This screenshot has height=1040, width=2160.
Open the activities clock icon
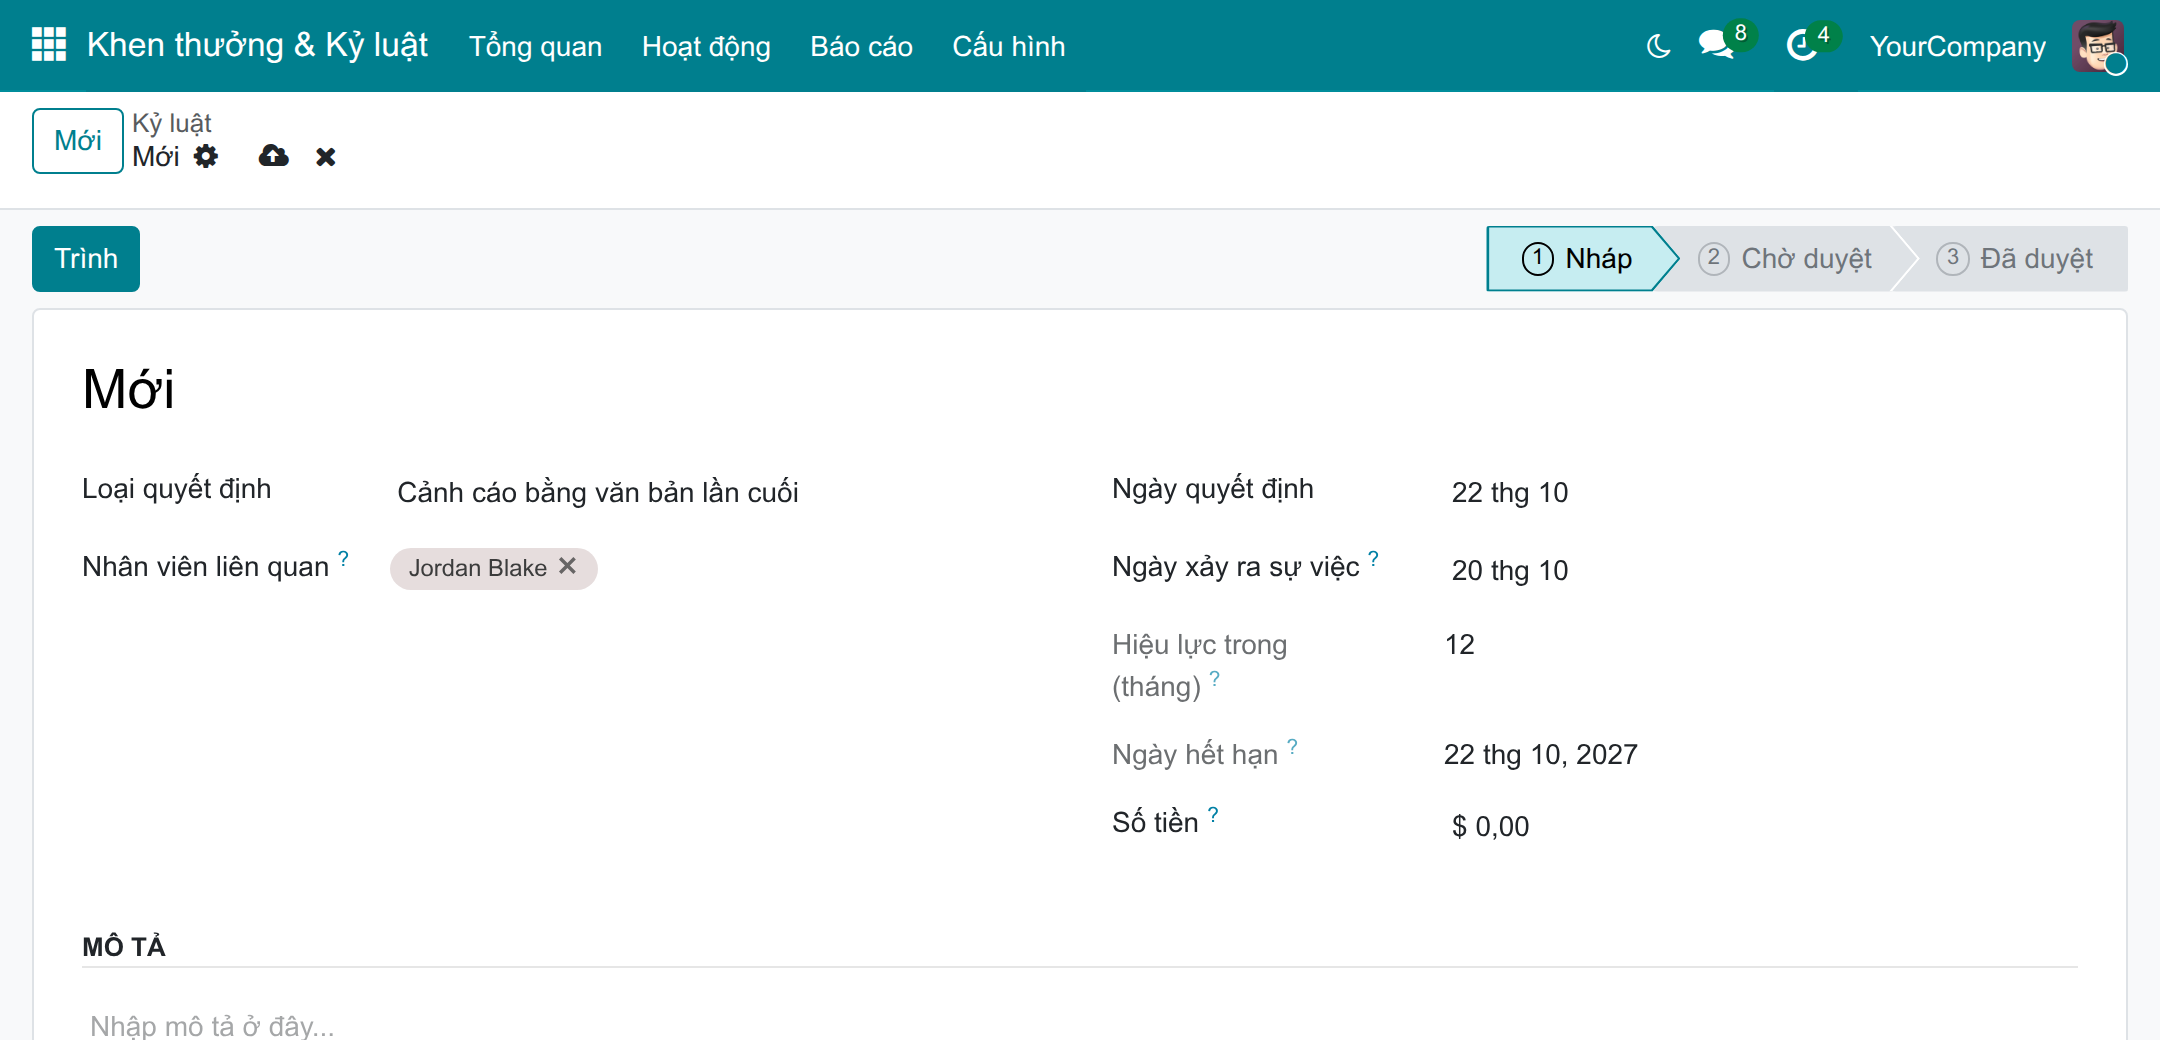(x=1802, y=46)
